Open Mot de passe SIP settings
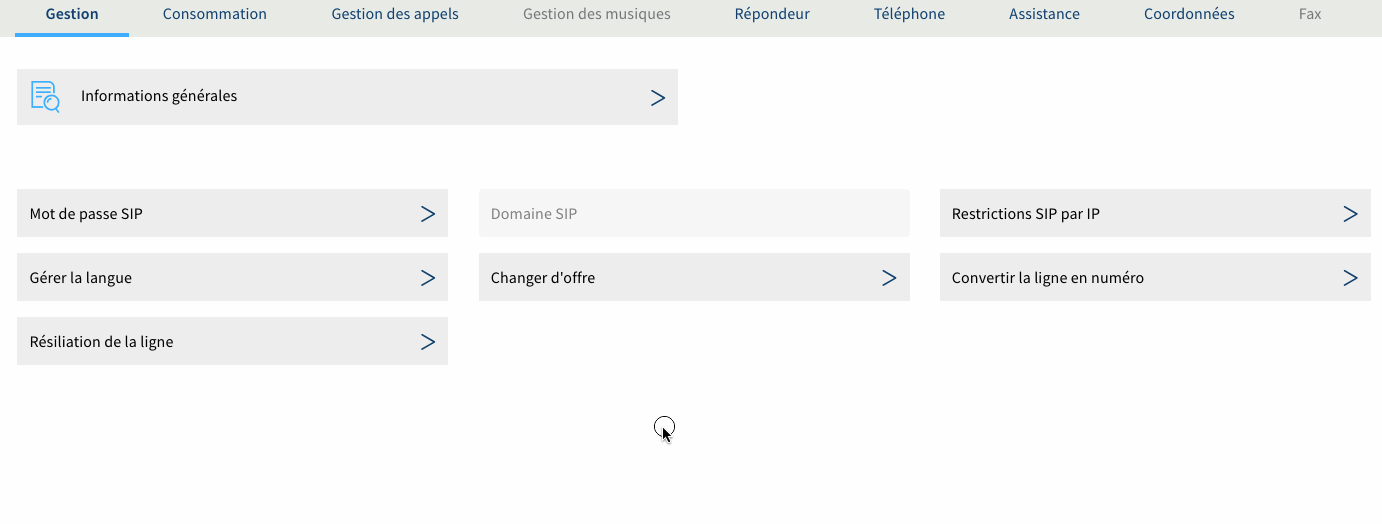This screenshot has height=524, width=1382. [x=87, y=214]
